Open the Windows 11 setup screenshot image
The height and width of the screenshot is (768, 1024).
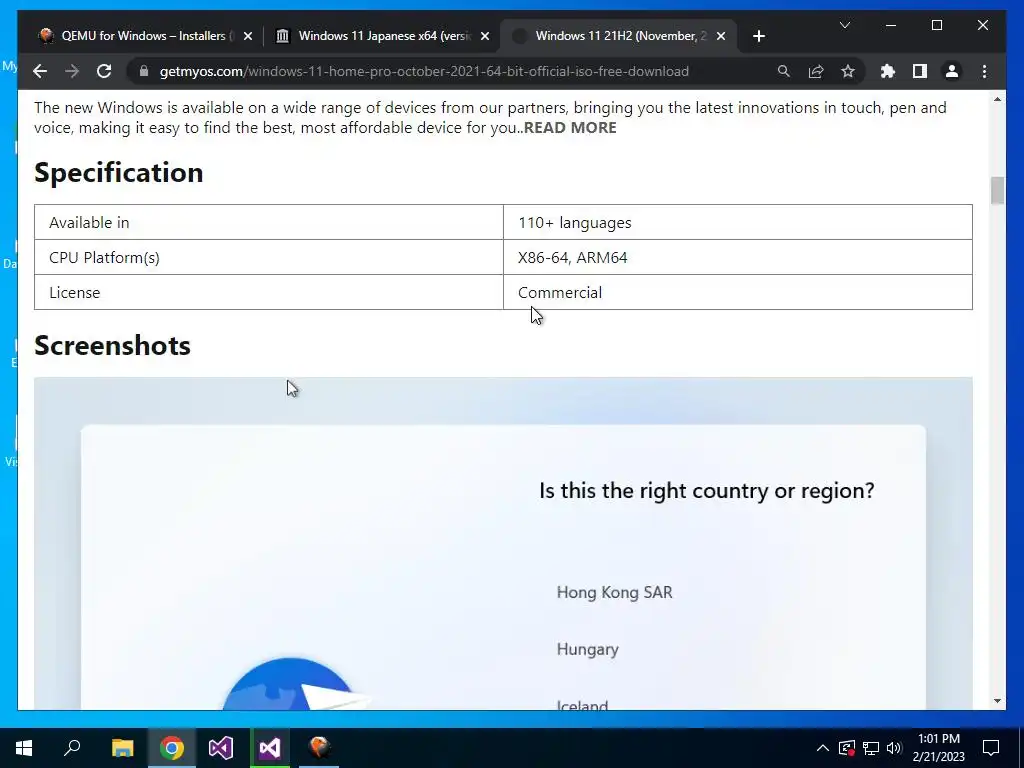pos(503,543)
